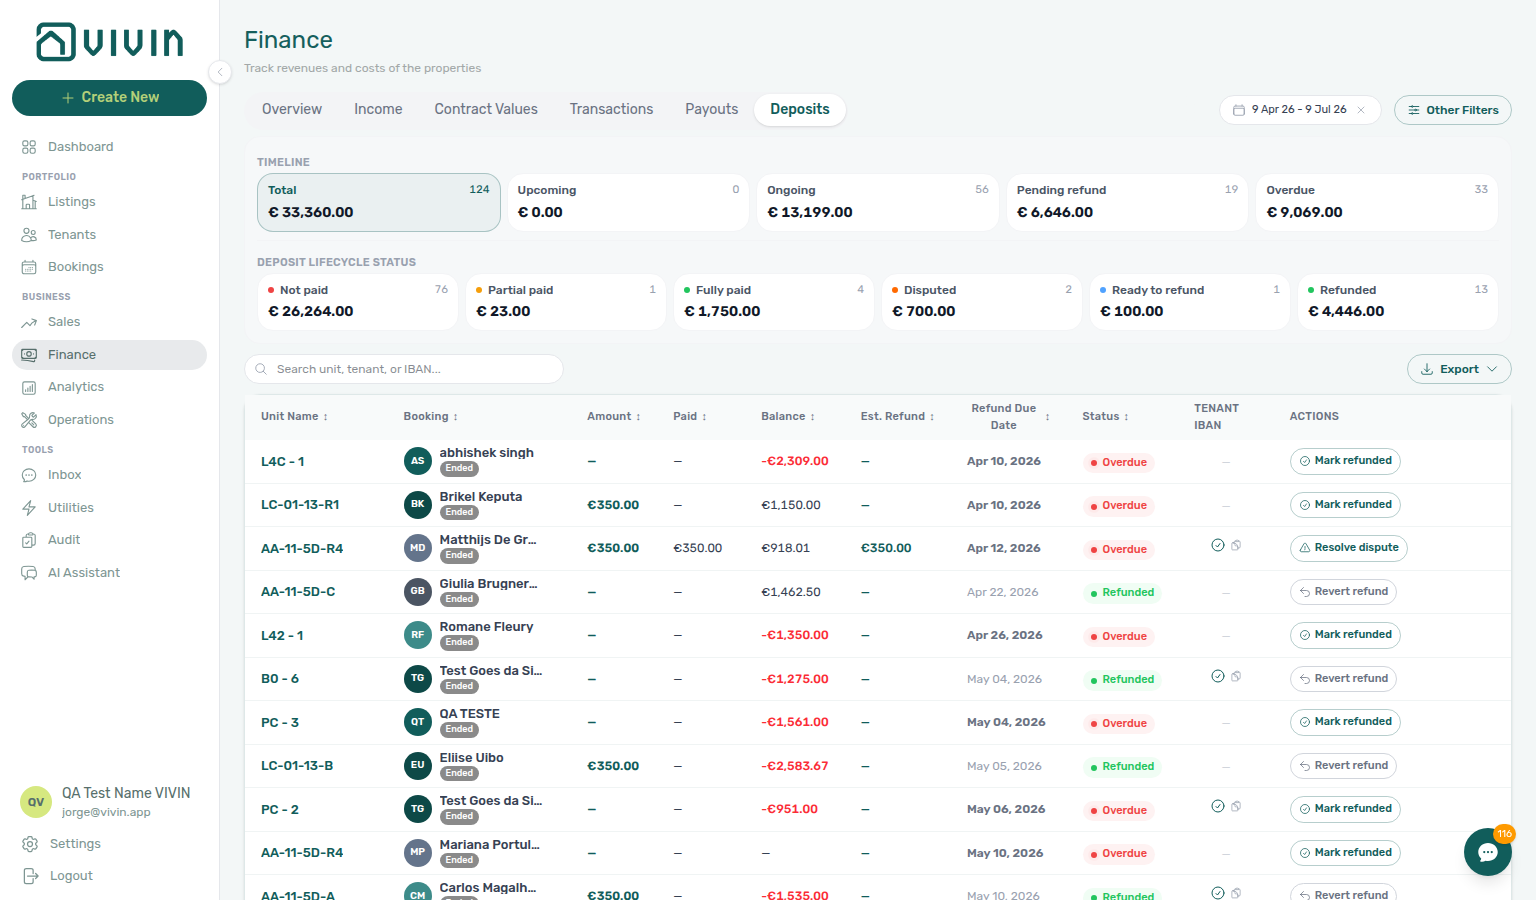The image size is (1536, 900).
Task: Sort by Refund Due Date column
Action: coord(1010,417)
